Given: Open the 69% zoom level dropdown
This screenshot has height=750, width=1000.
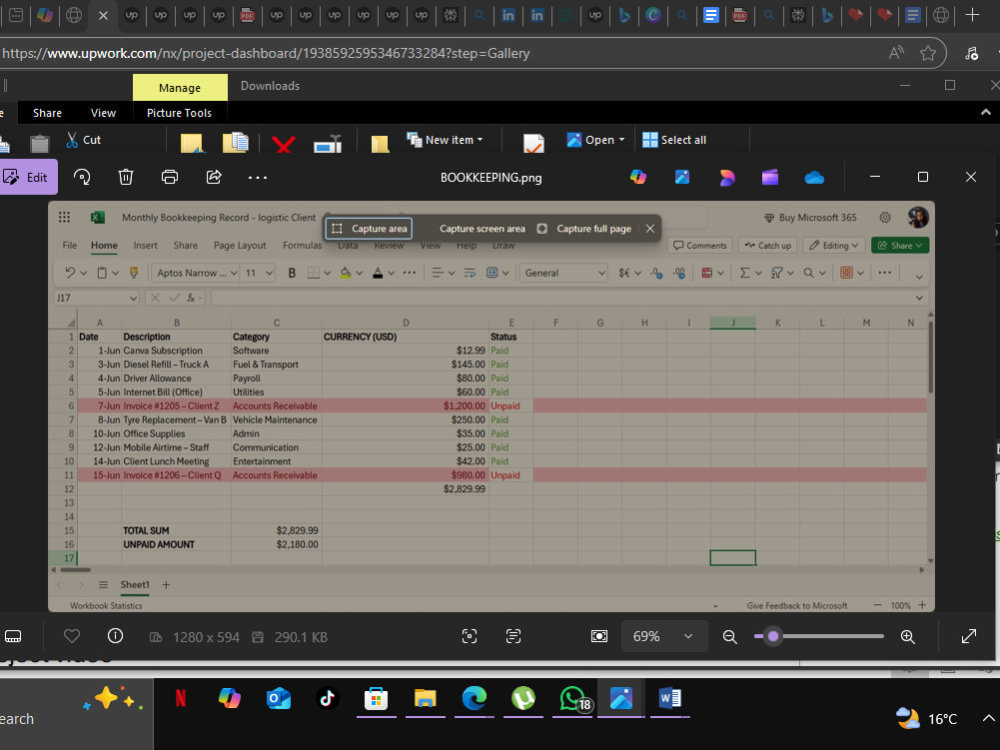Looking at the screenshot, I should [663, 636].
